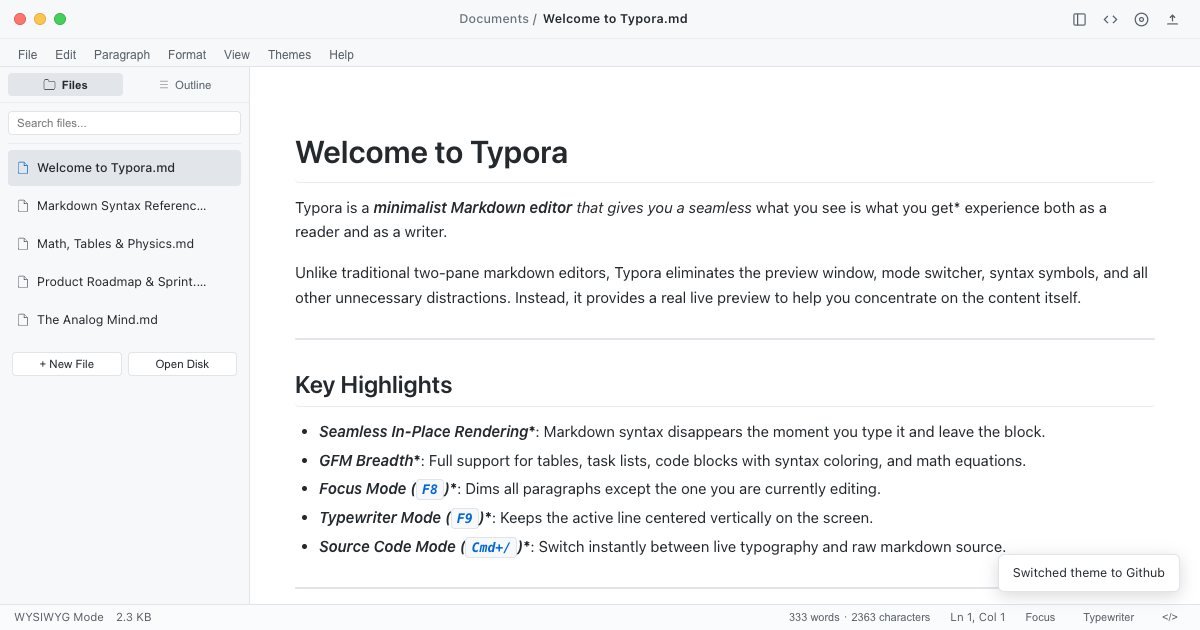Click the file icon beside The Analog Mind.md
The height and width of the screenshot is (630, 1200).
pyautogui.click(x=23, y=320)
